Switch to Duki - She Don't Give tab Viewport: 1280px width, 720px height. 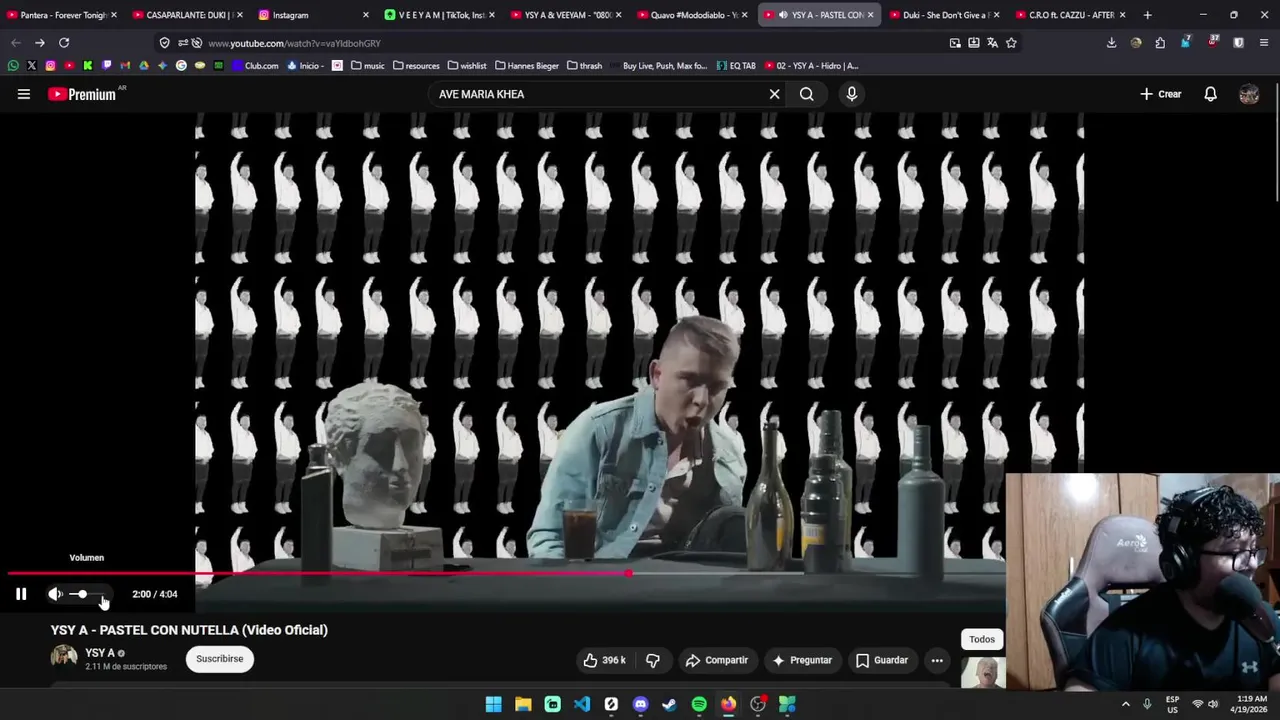tap(944, 15)
